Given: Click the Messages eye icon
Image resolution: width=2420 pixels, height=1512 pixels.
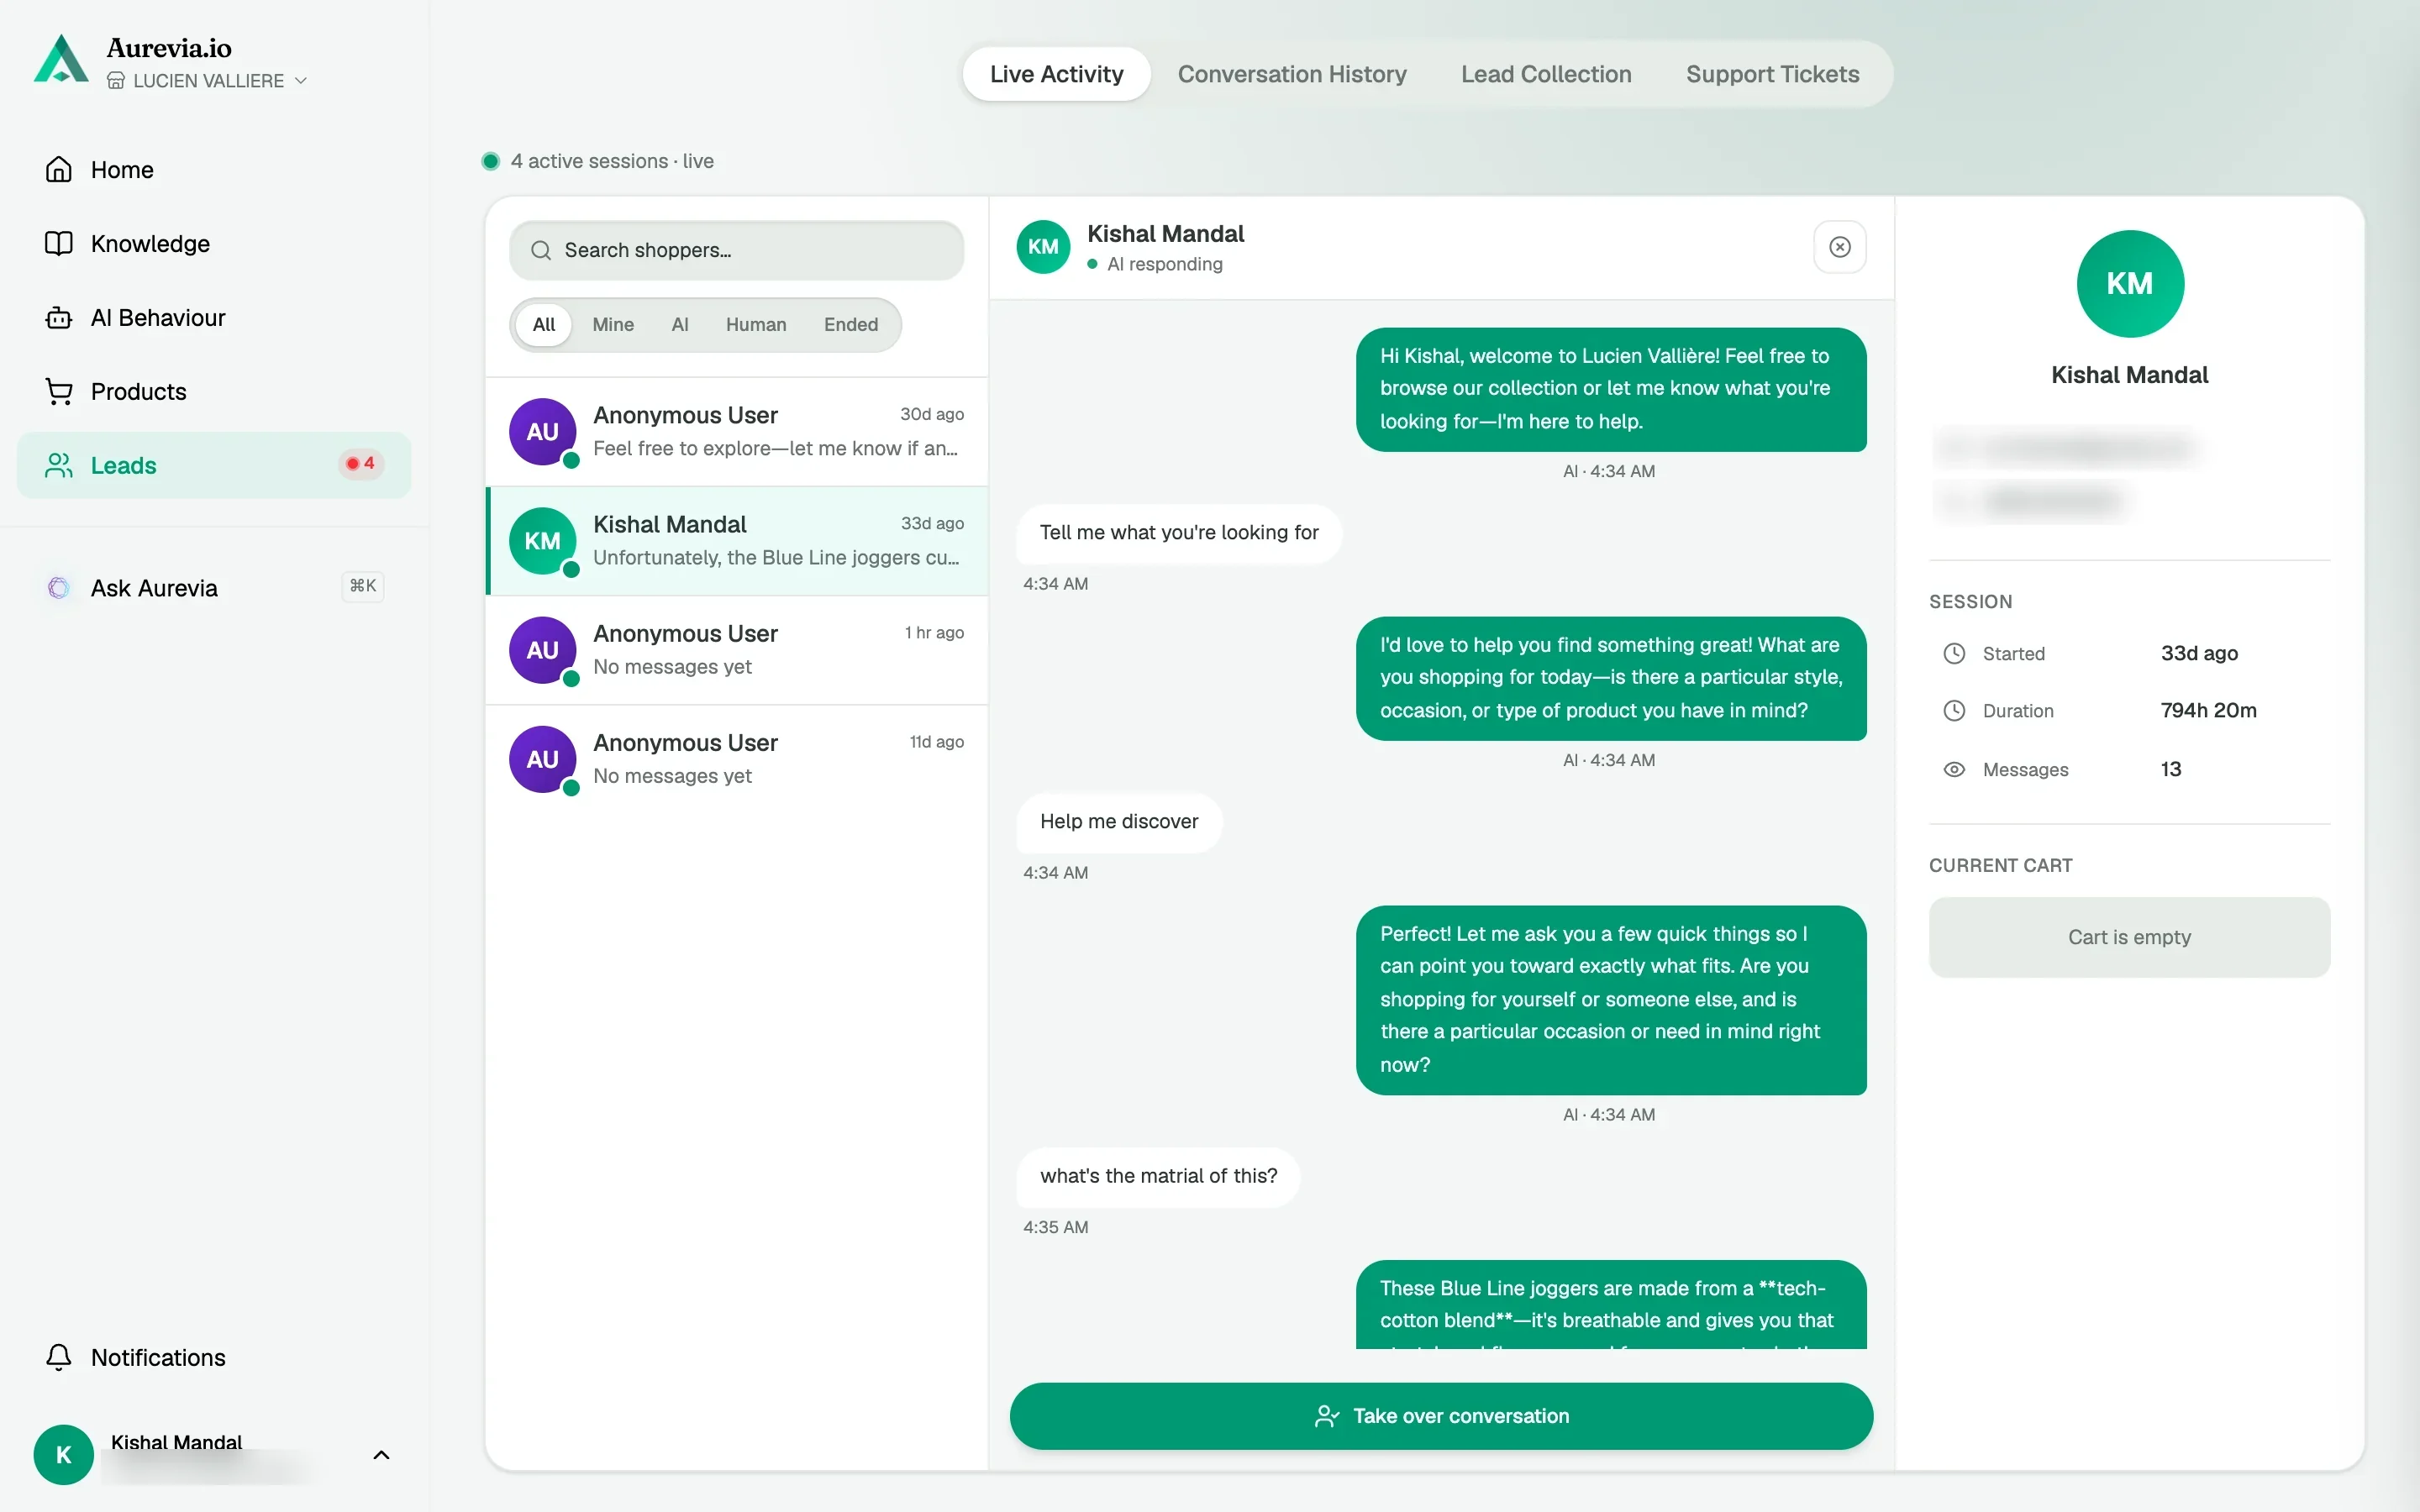Looking at the screenshot, I should tap(1954, 769).
